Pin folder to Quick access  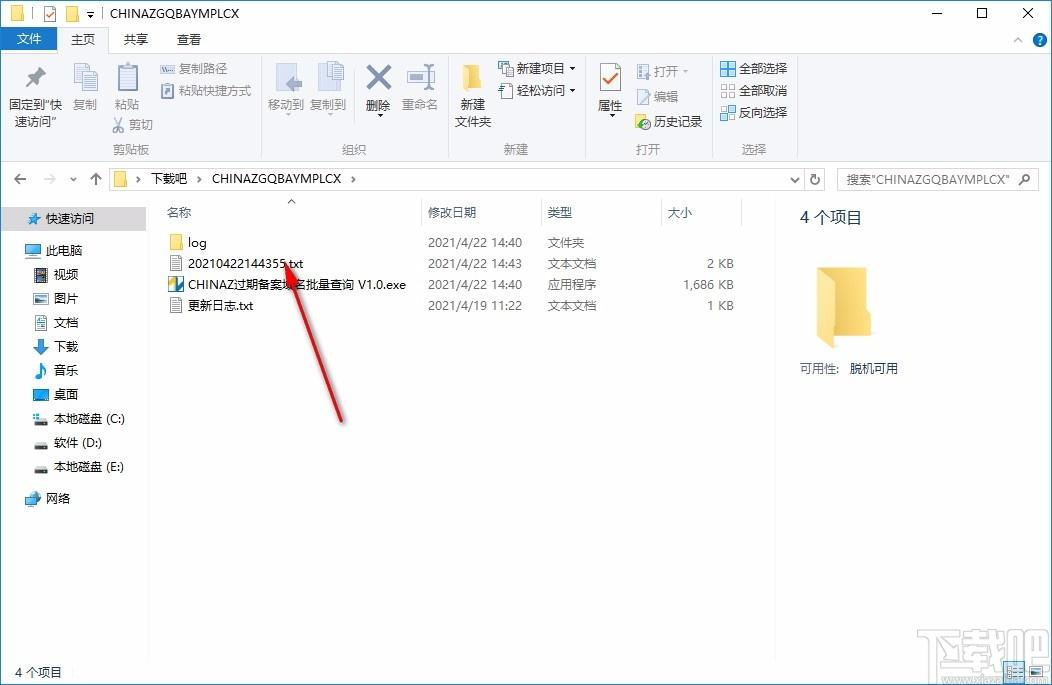click(35, 96)
